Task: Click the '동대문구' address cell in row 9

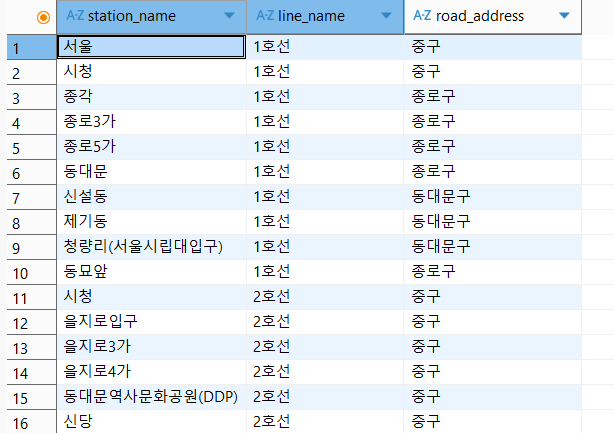Action: click(493, 247)
